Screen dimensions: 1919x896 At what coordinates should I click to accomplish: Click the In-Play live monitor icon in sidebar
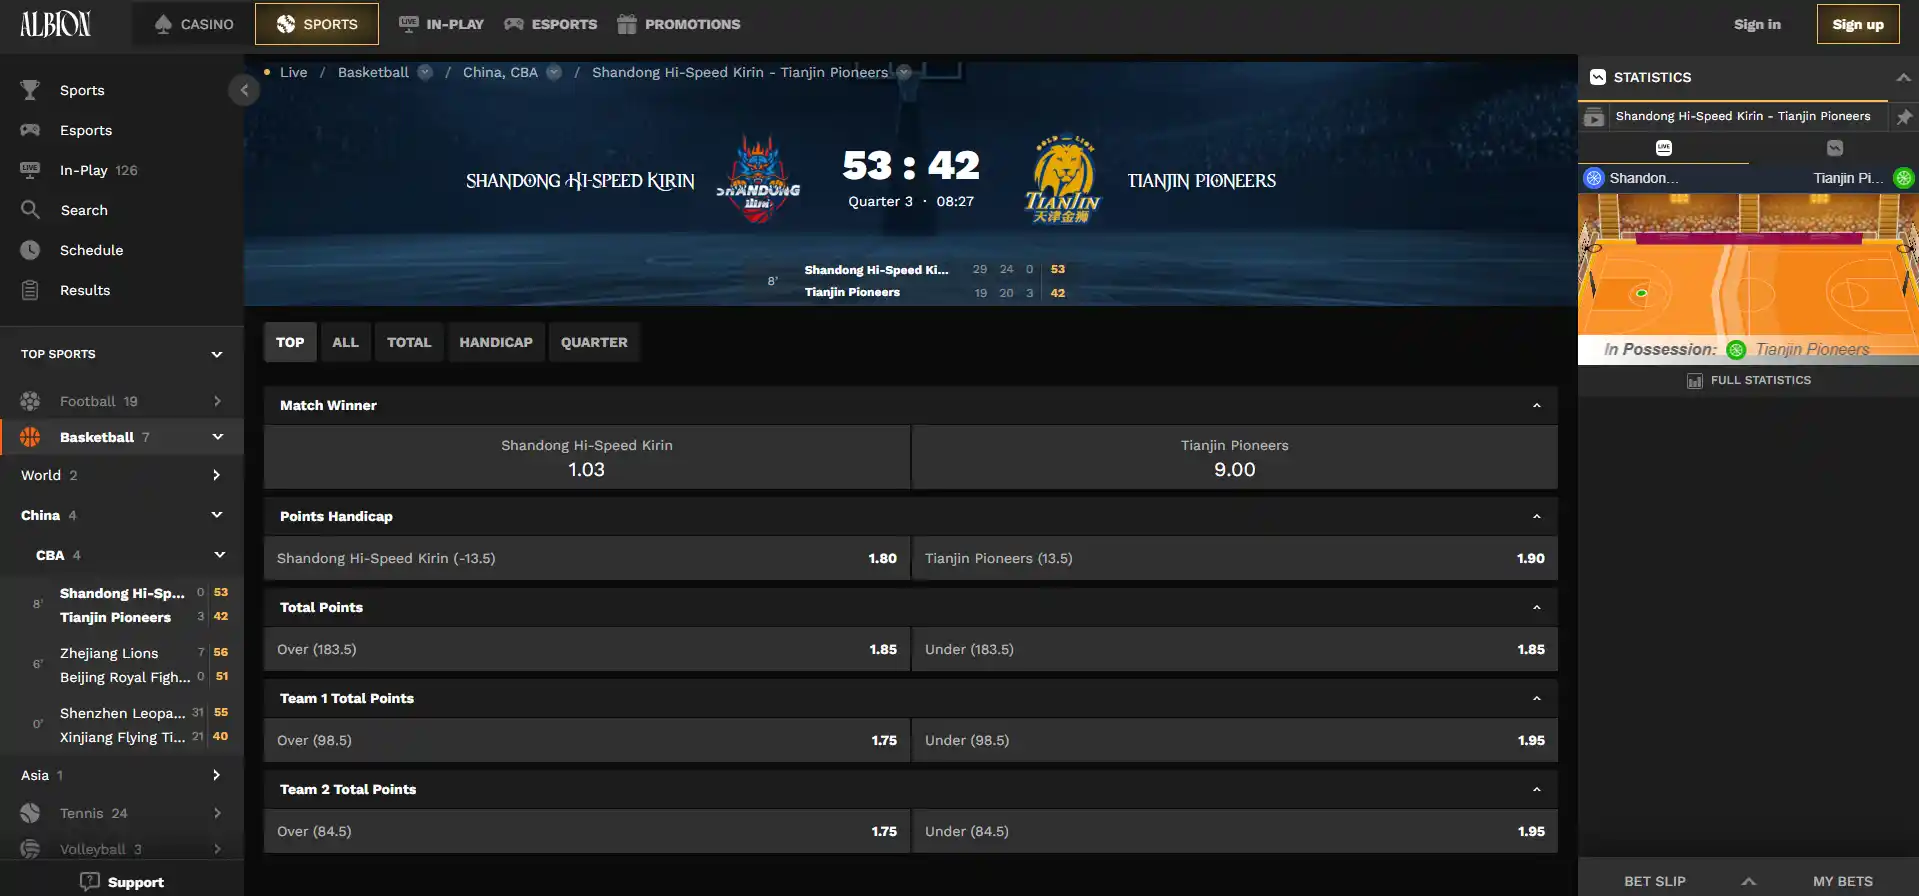30,170
